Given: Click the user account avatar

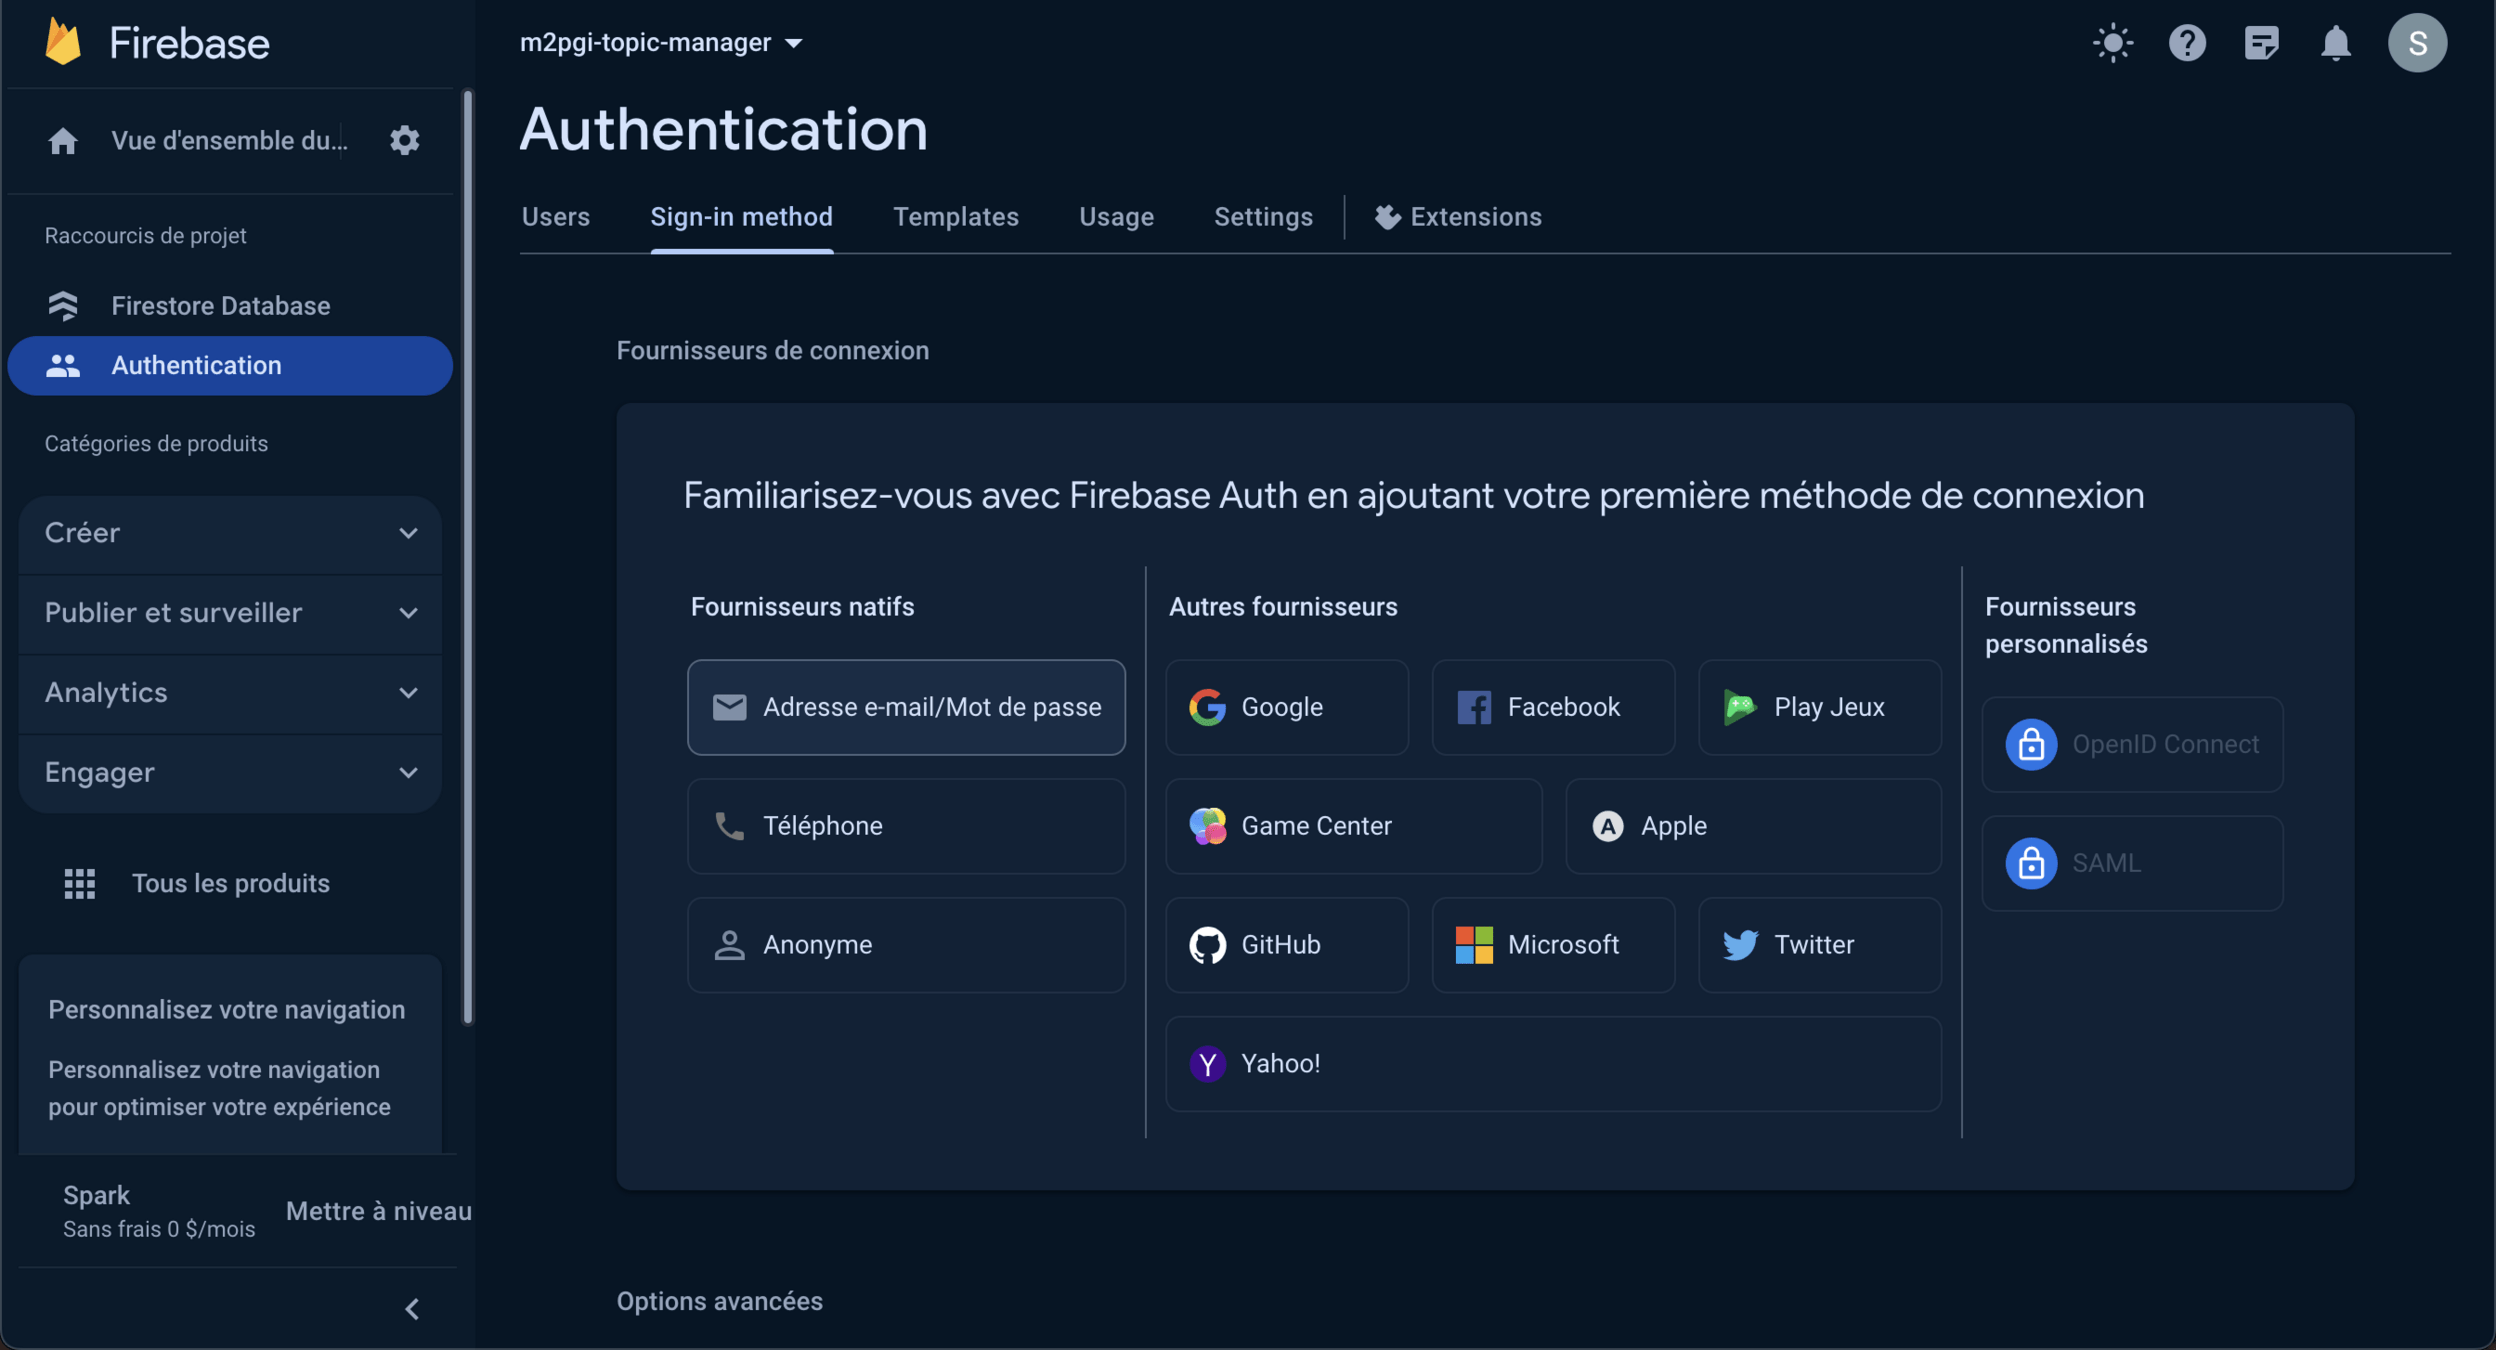Looking at the screenshot, I should point(2416,43).
